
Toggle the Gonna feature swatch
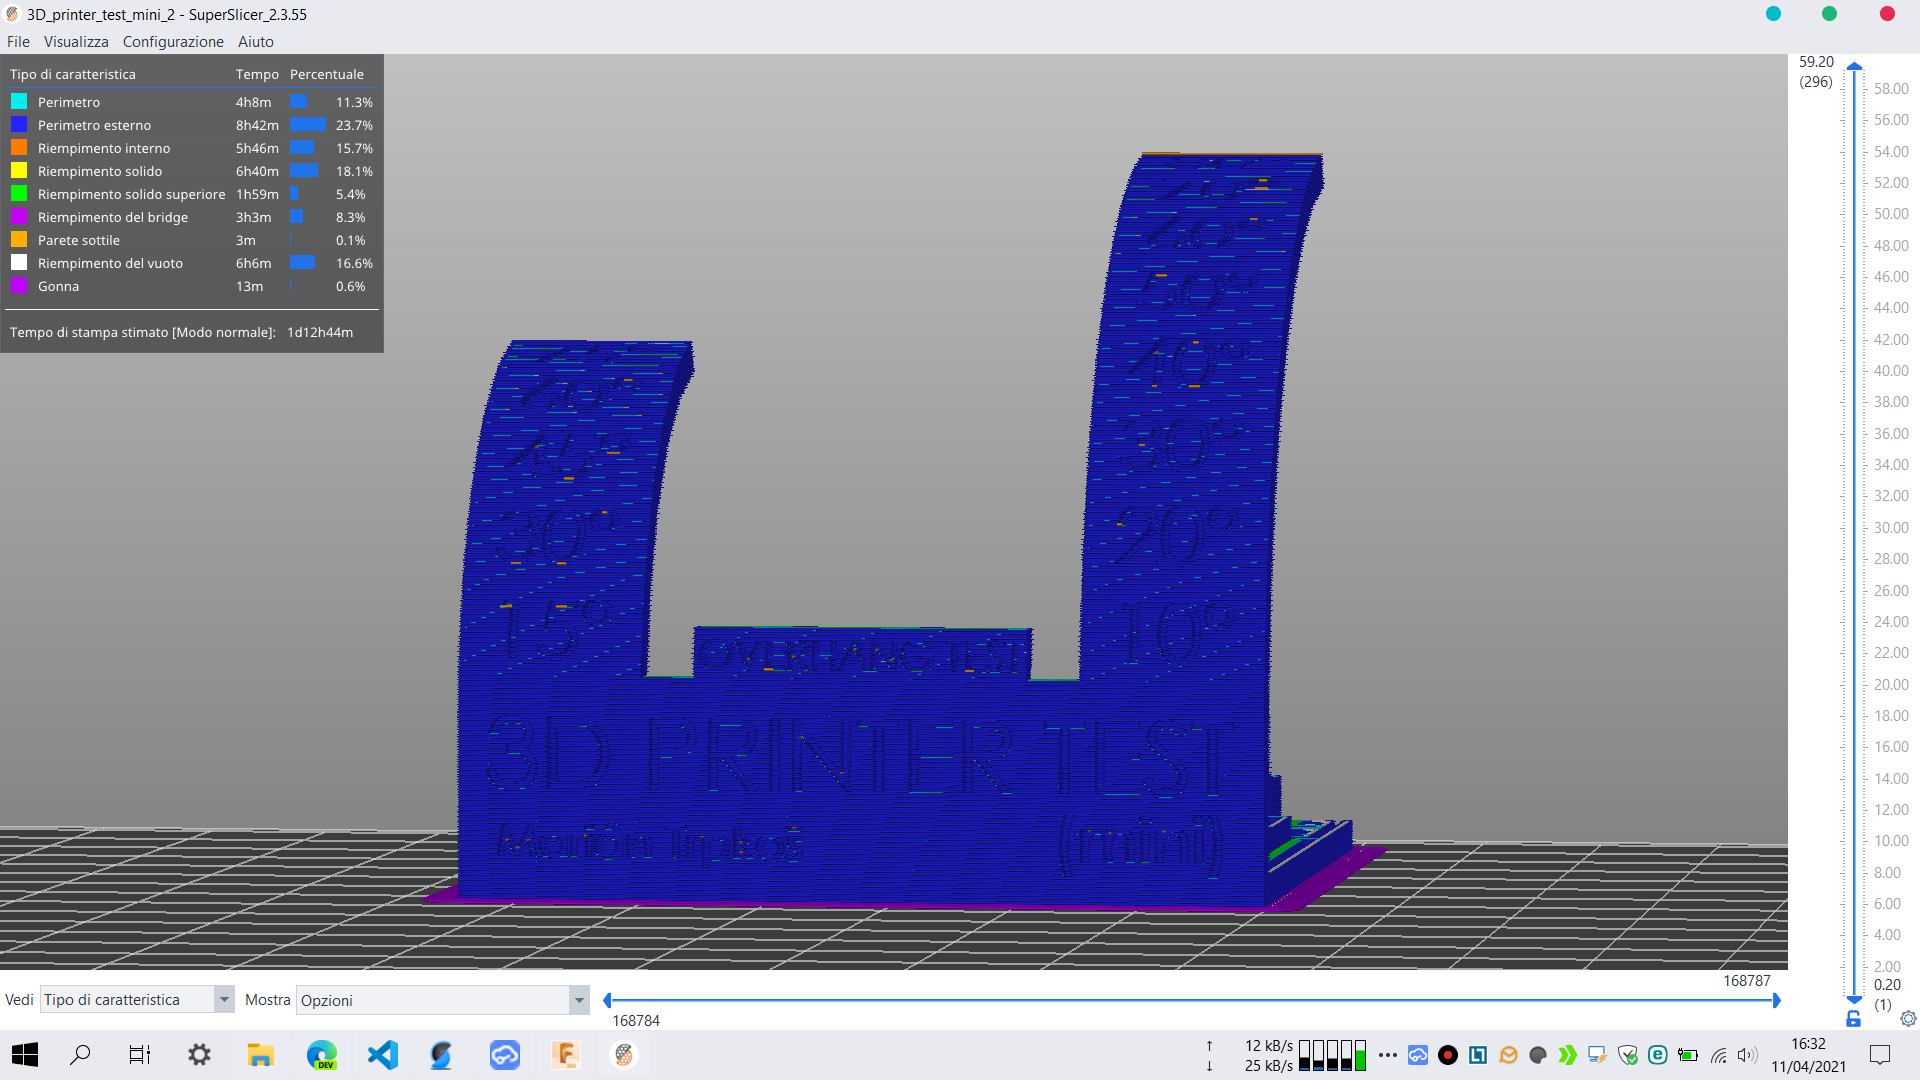coord(19,285)
